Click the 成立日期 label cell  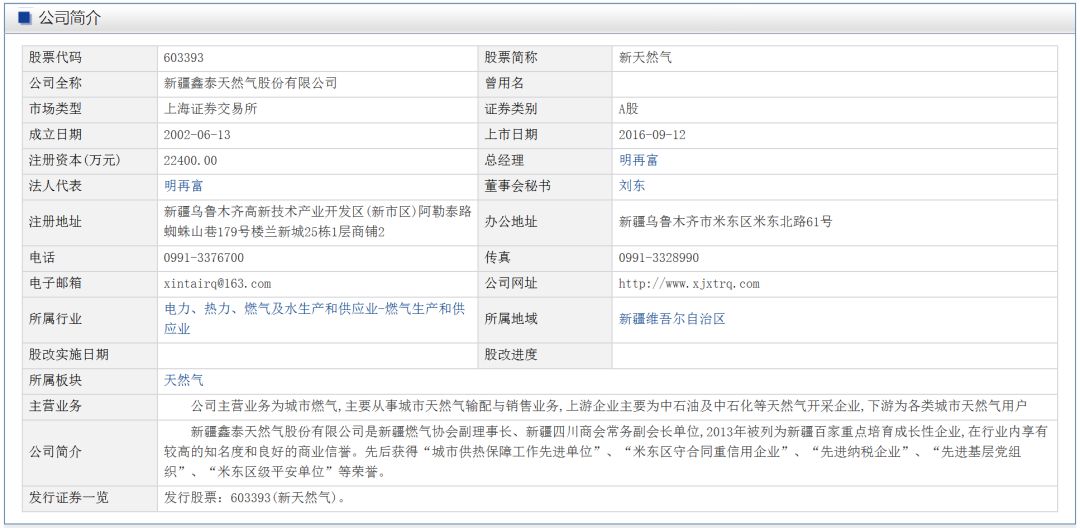click(x=90, y=135)
